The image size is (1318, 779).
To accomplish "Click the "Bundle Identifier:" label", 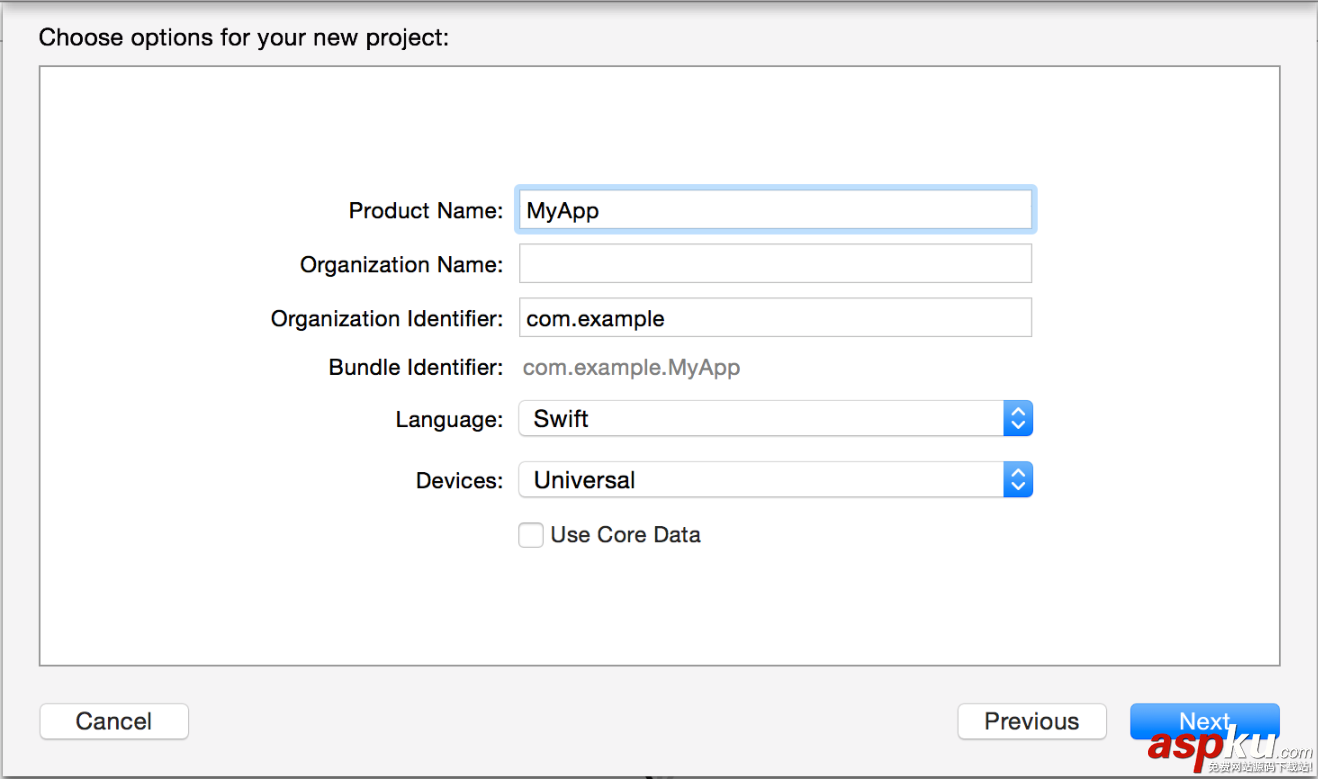I will (x=416, y=368).
